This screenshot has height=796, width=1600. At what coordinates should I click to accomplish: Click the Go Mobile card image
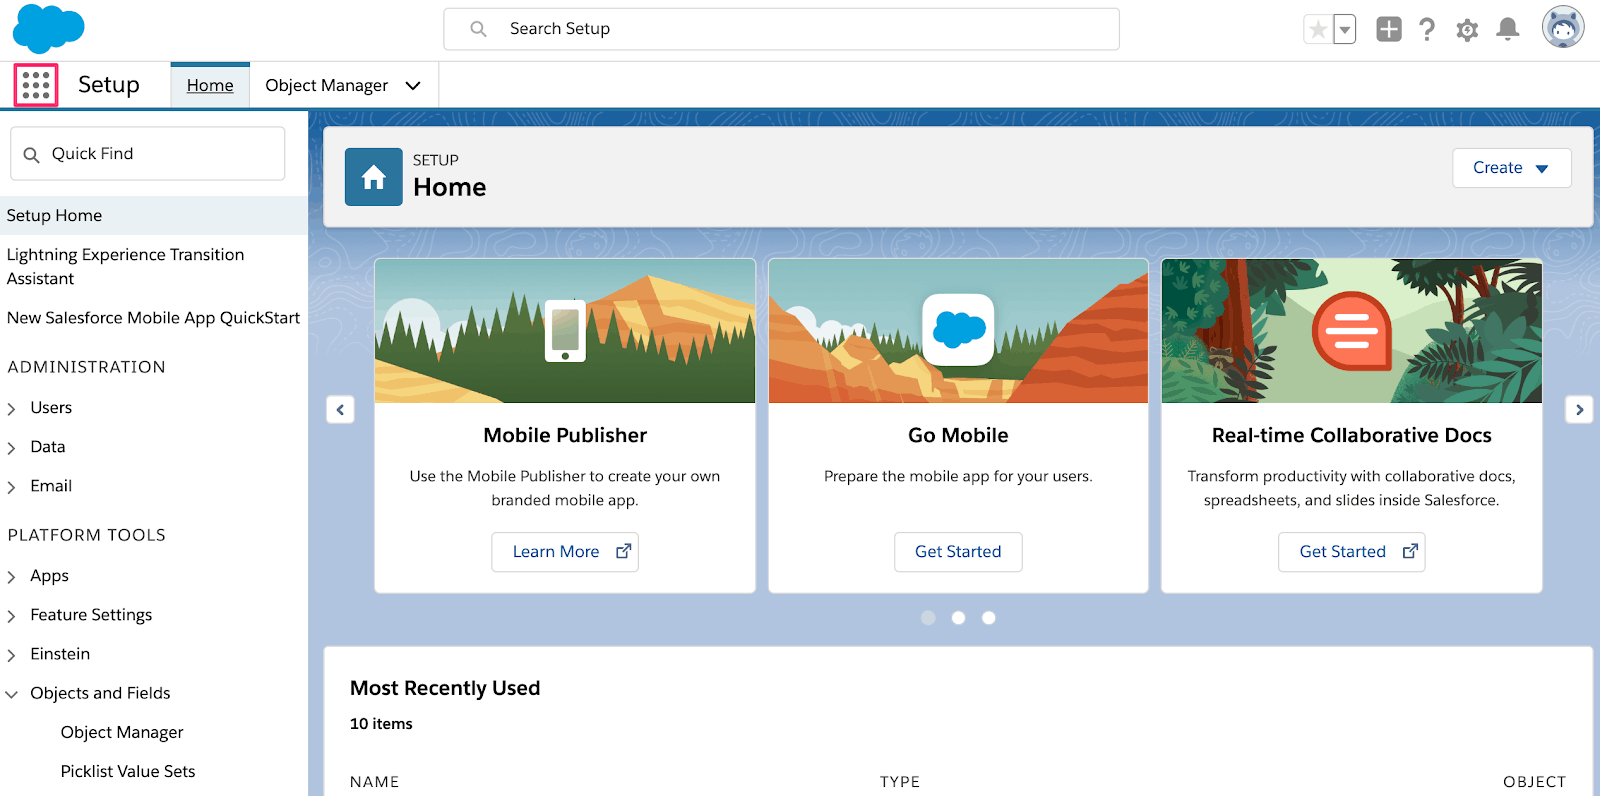tap(958, 331)
